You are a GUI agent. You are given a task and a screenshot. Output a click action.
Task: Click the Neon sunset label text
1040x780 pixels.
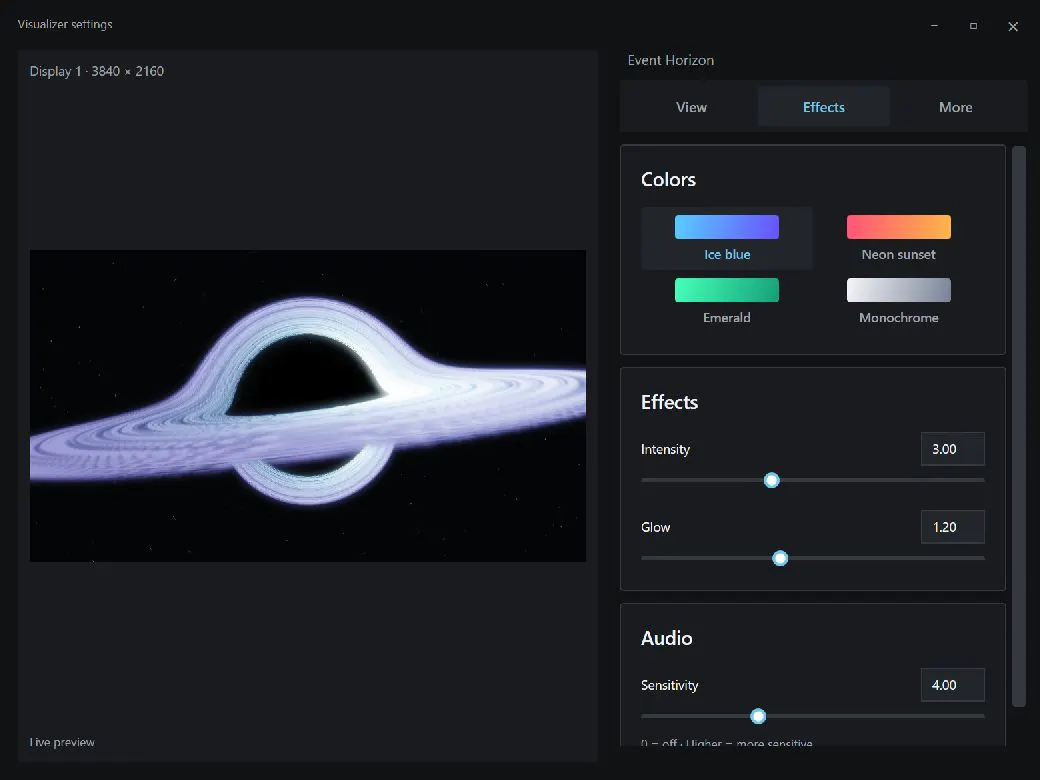tap(899, 255)
